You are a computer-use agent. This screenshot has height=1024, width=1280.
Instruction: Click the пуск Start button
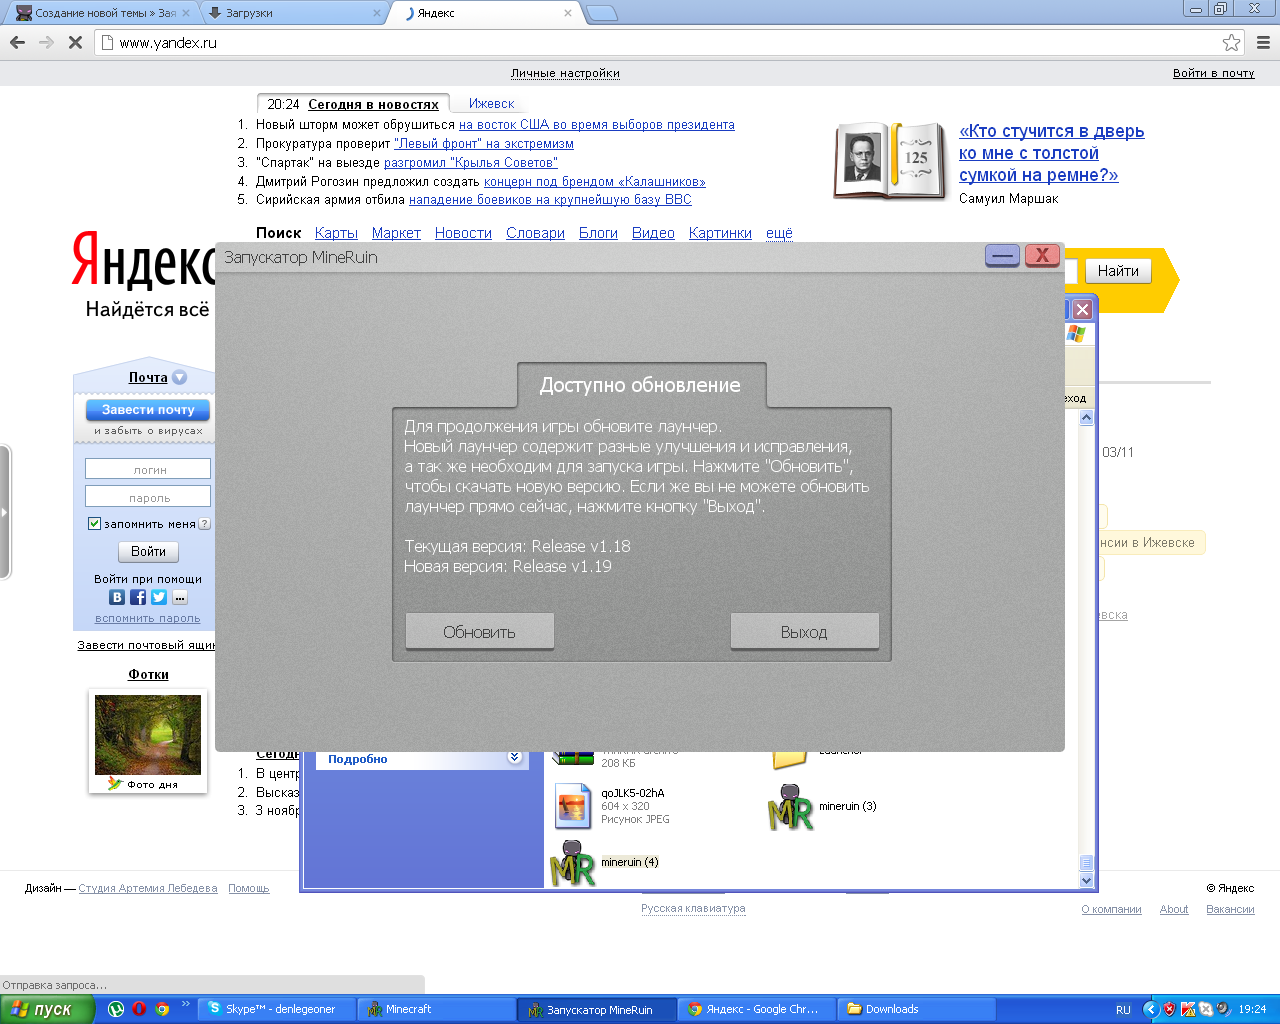coord(47,1009)
